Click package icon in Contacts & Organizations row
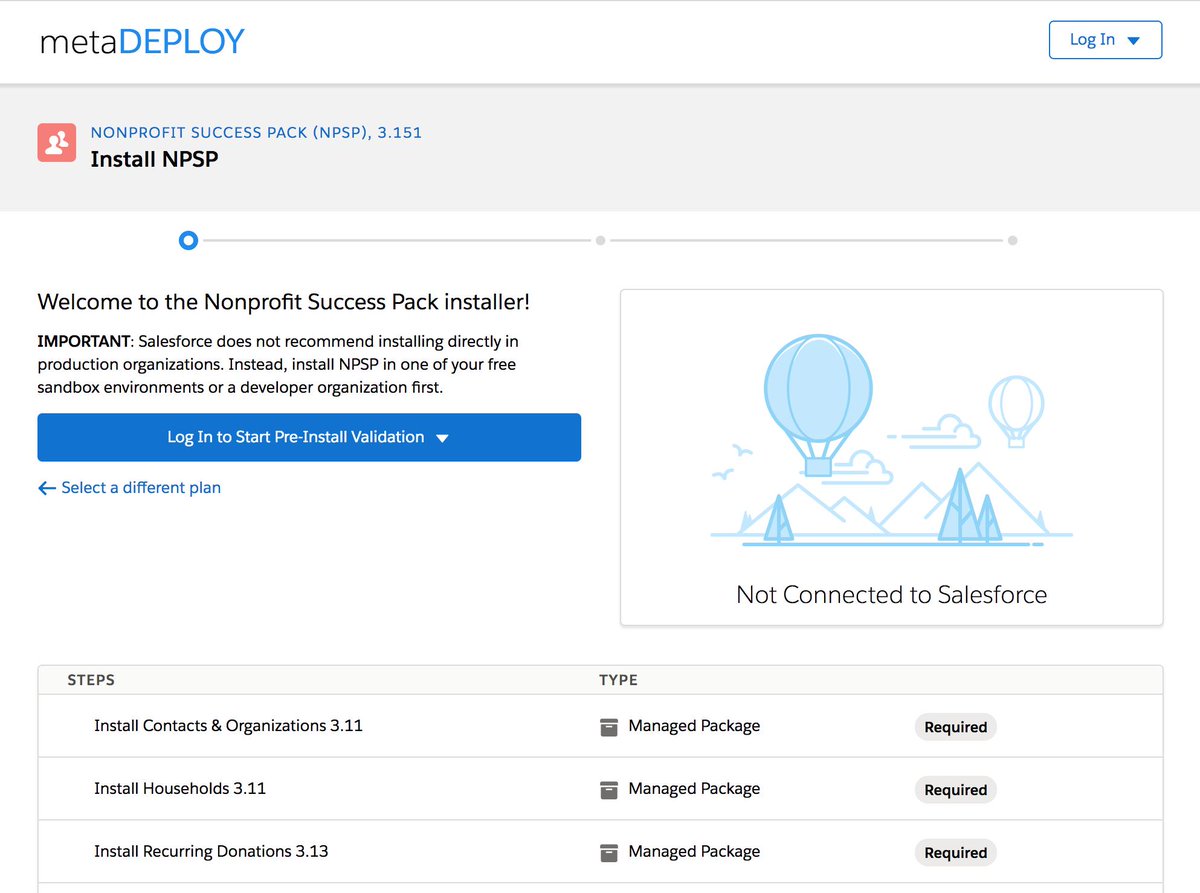This screenshot has width=1200, height=893. pos(608,727)
